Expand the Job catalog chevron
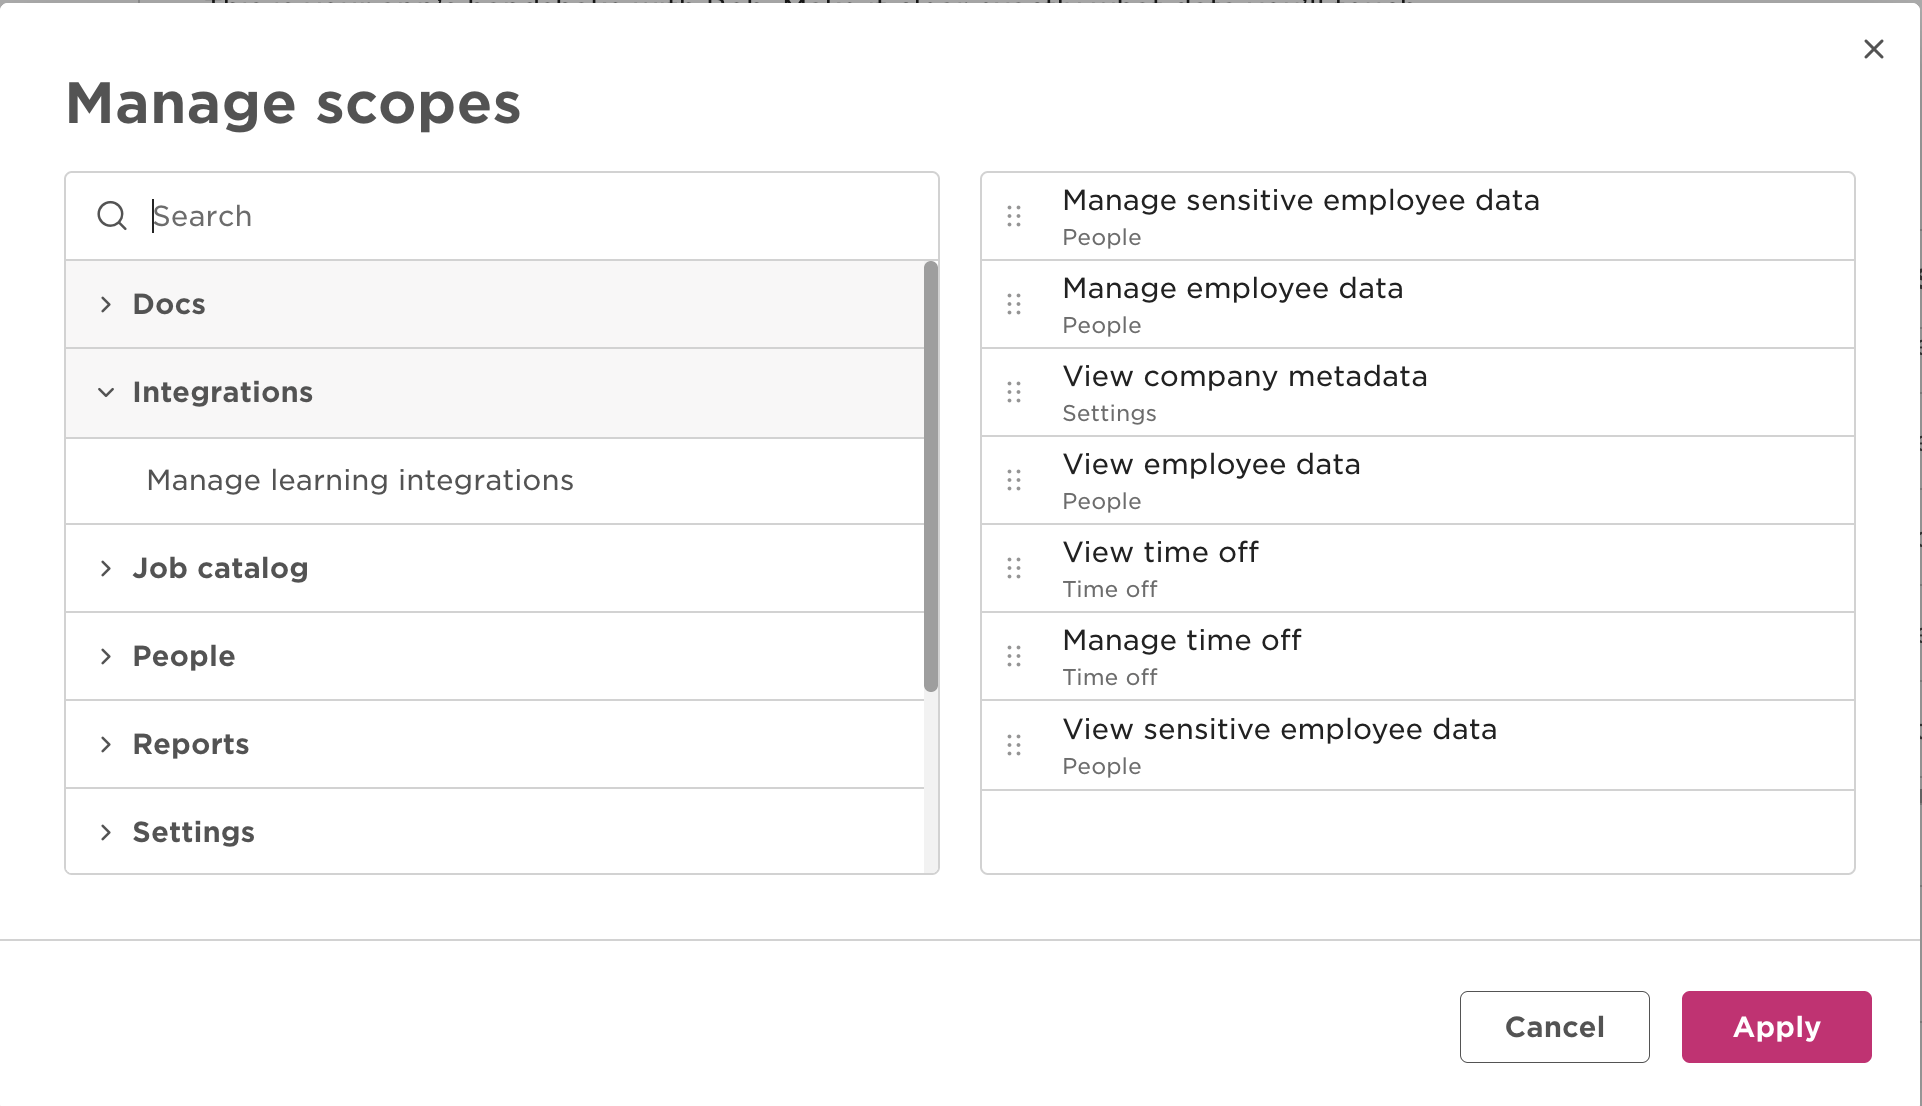The height and width of the screenshot is (1106, 1922). (106, 568)
